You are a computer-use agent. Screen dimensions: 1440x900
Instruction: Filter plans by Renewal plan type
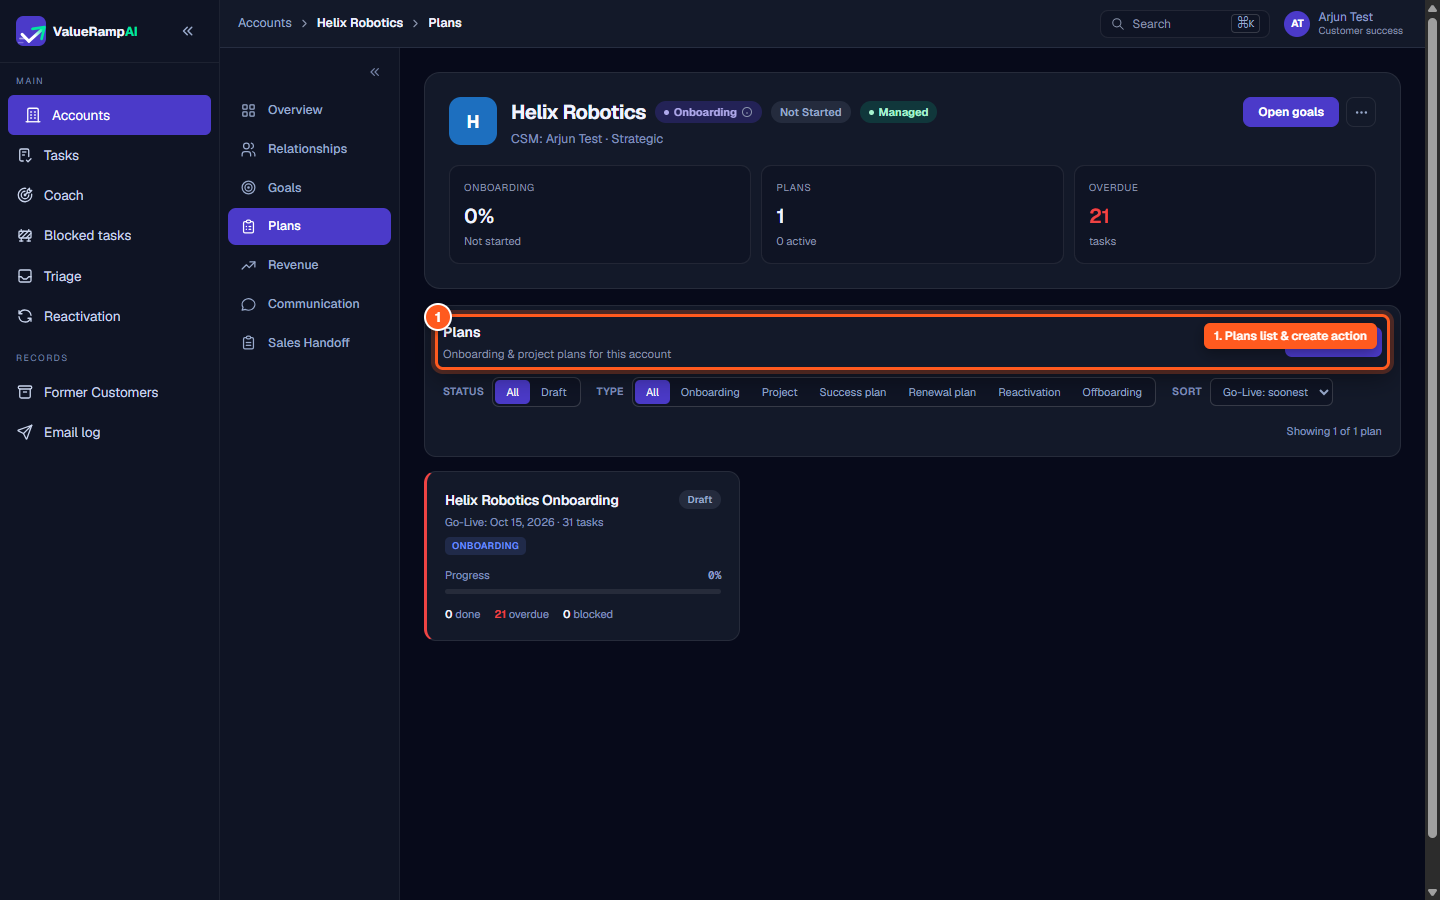(x=942, y=392)
